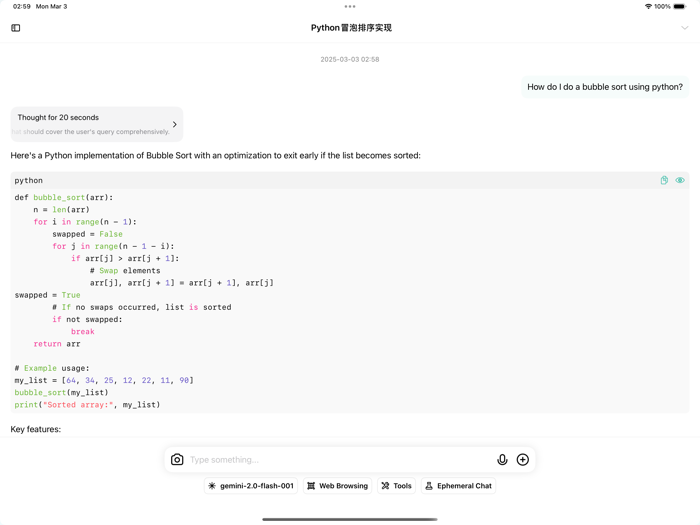The width and height of the screenshot is (700, 525).
Task: Expand the chat title chevron
Action: coord(684,28)
